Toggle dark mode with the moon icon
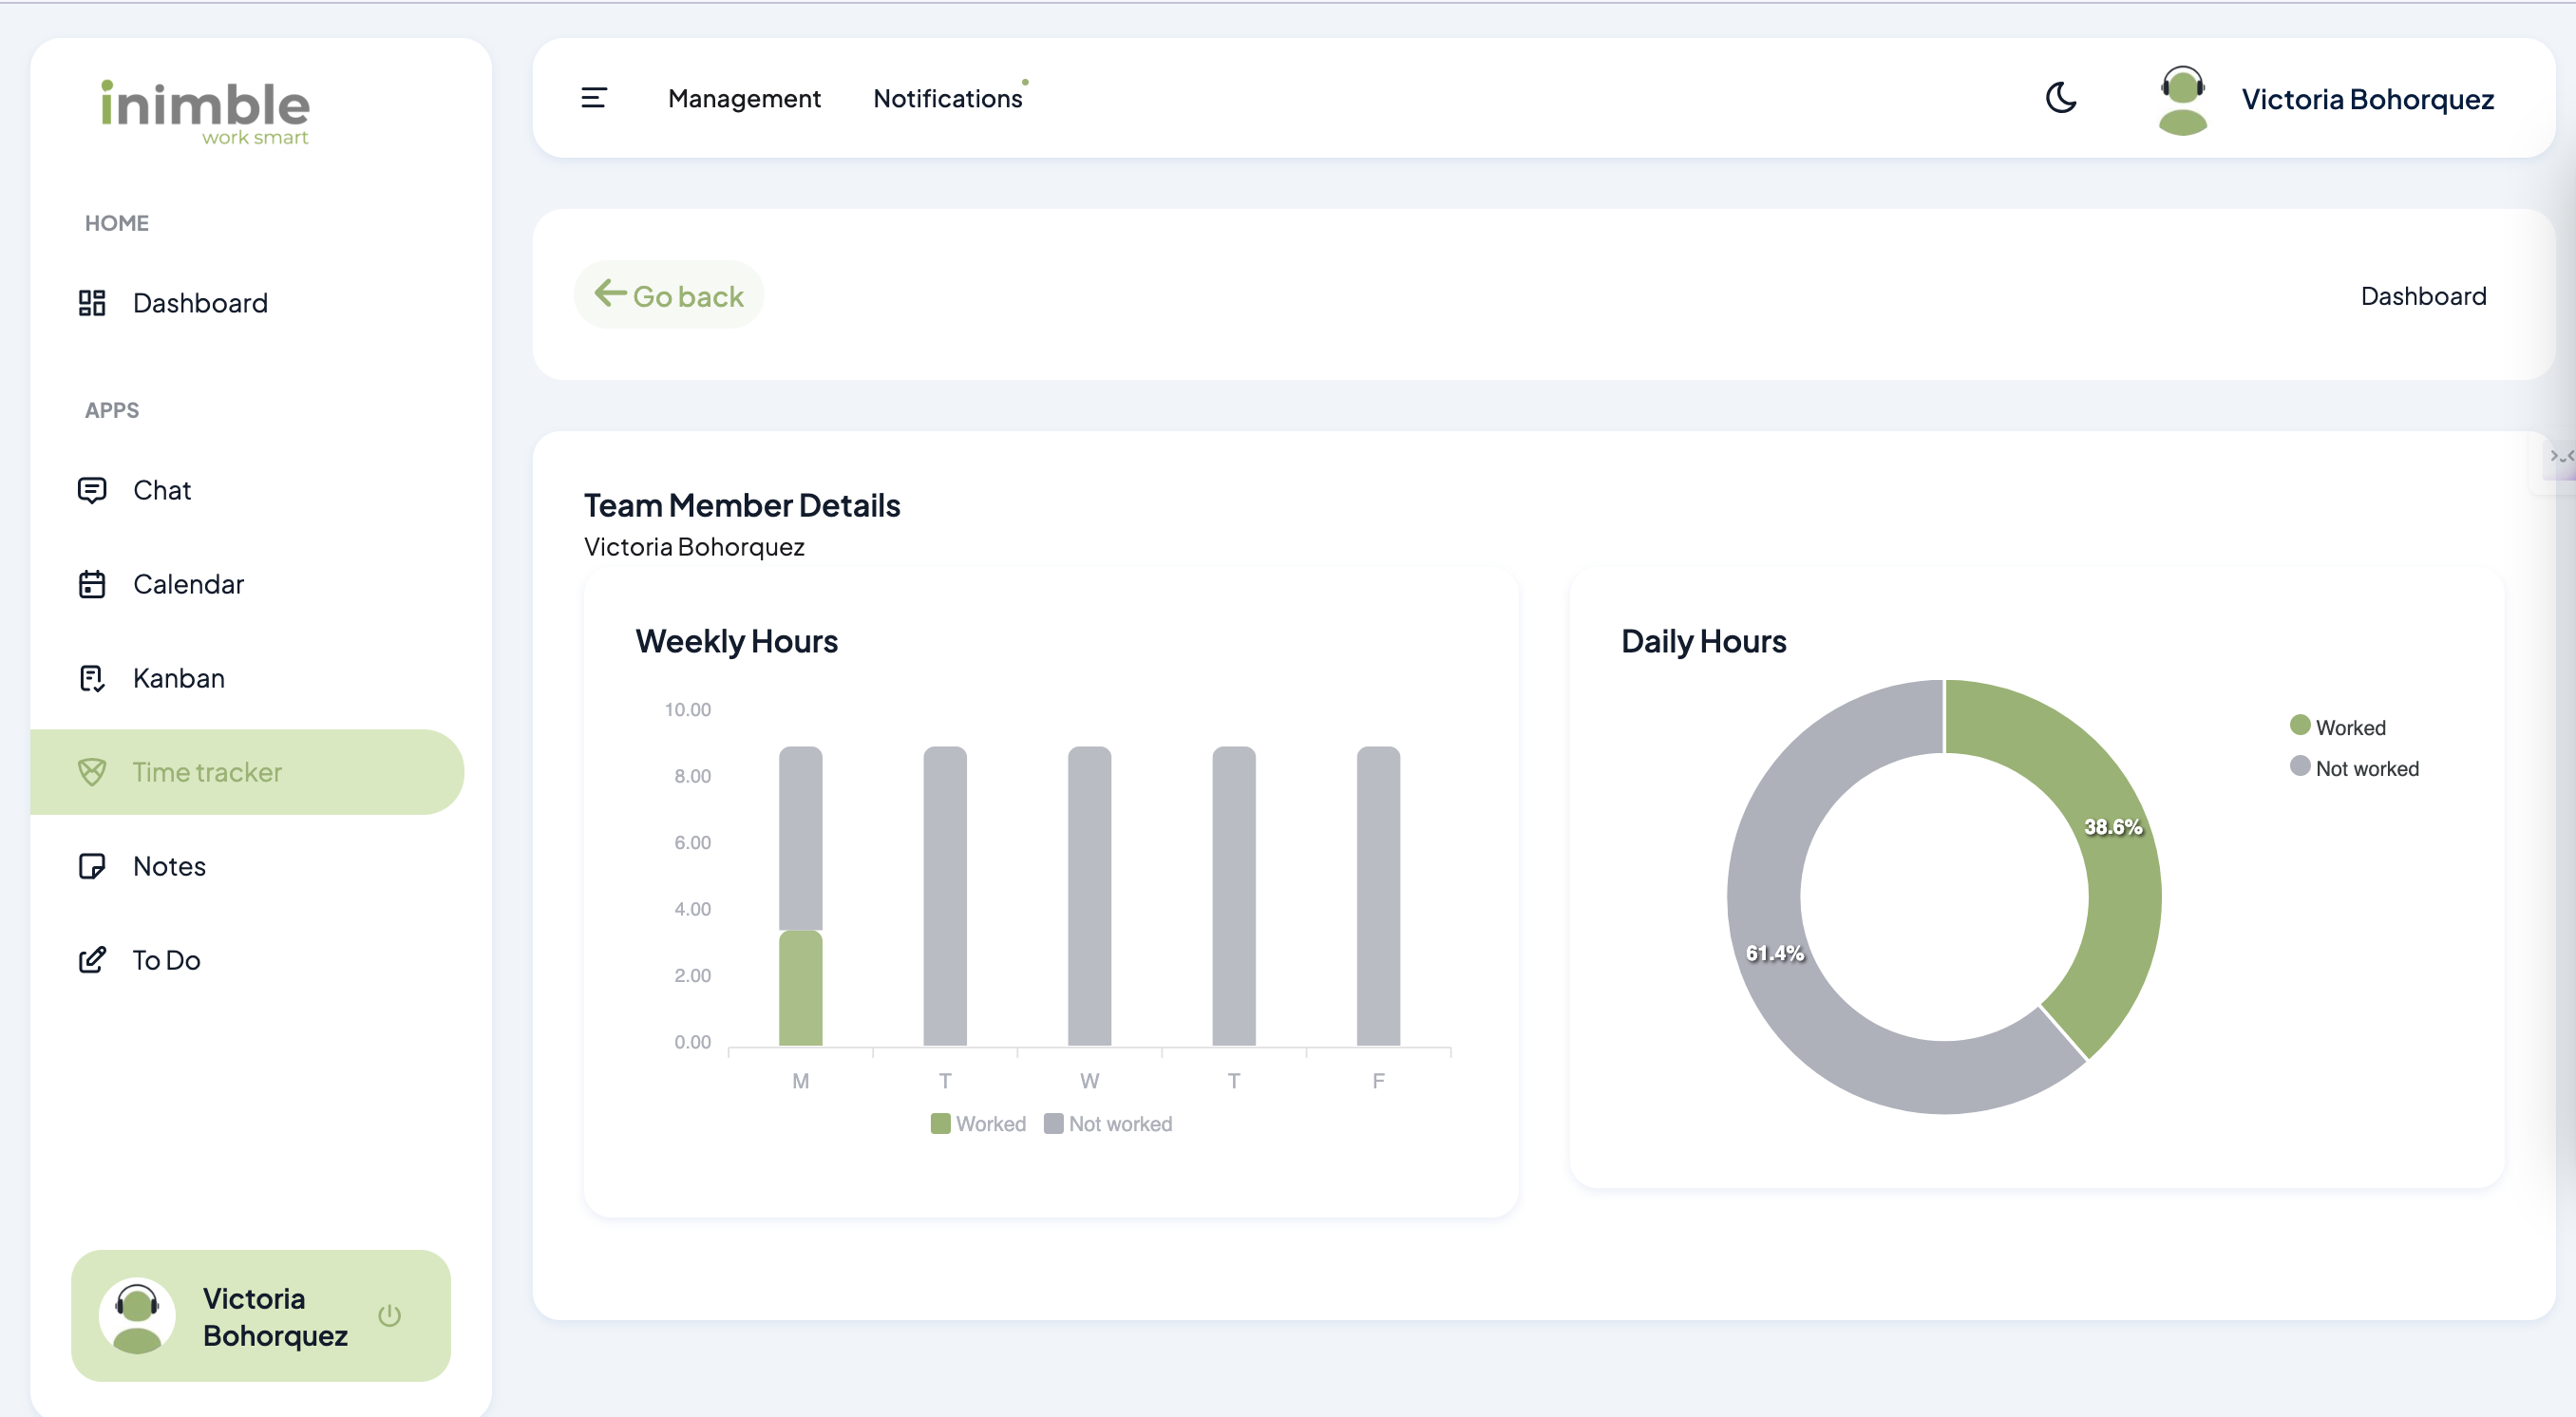 pyautogui.click(x=2061, y=98)
